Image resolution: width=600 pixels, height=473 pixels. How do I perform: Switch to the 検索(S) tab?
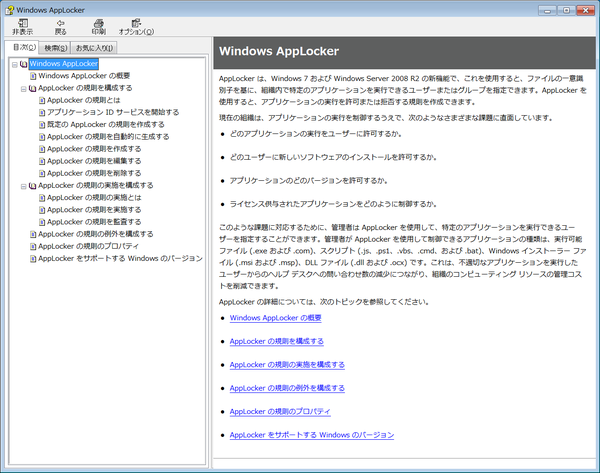point(55,48)
